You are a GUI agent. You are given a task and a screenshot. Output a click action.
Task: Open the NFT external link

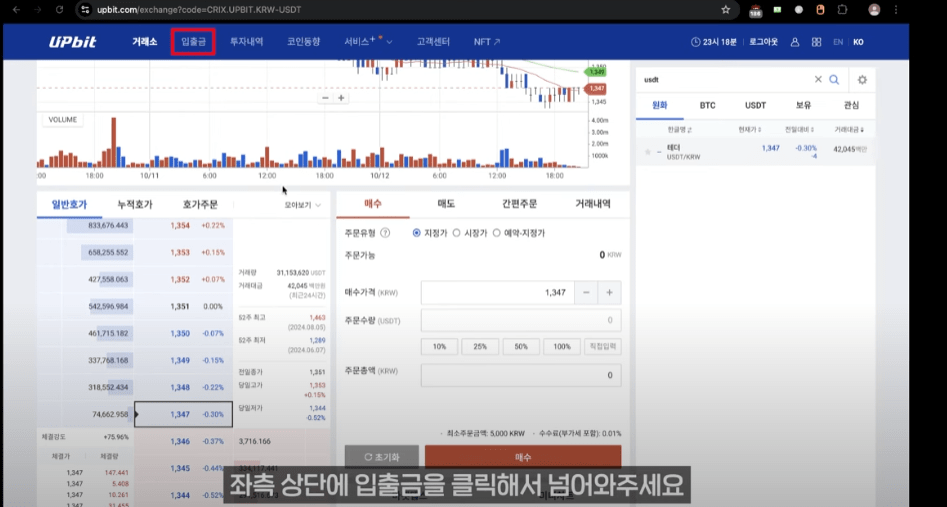(x=487, y=42)
